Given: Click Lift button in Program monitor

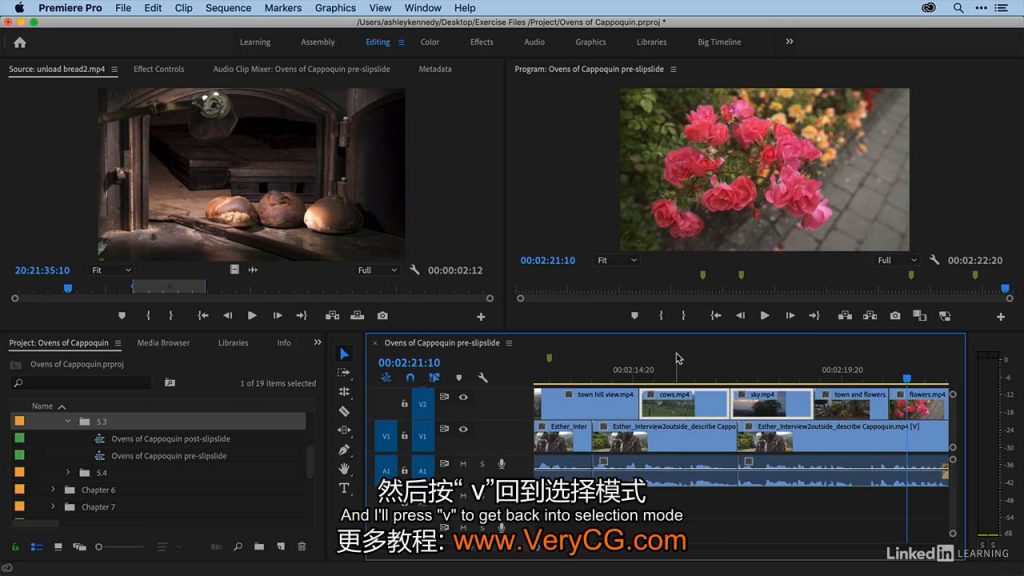Looking at the screenshot, I should [845, 316].
